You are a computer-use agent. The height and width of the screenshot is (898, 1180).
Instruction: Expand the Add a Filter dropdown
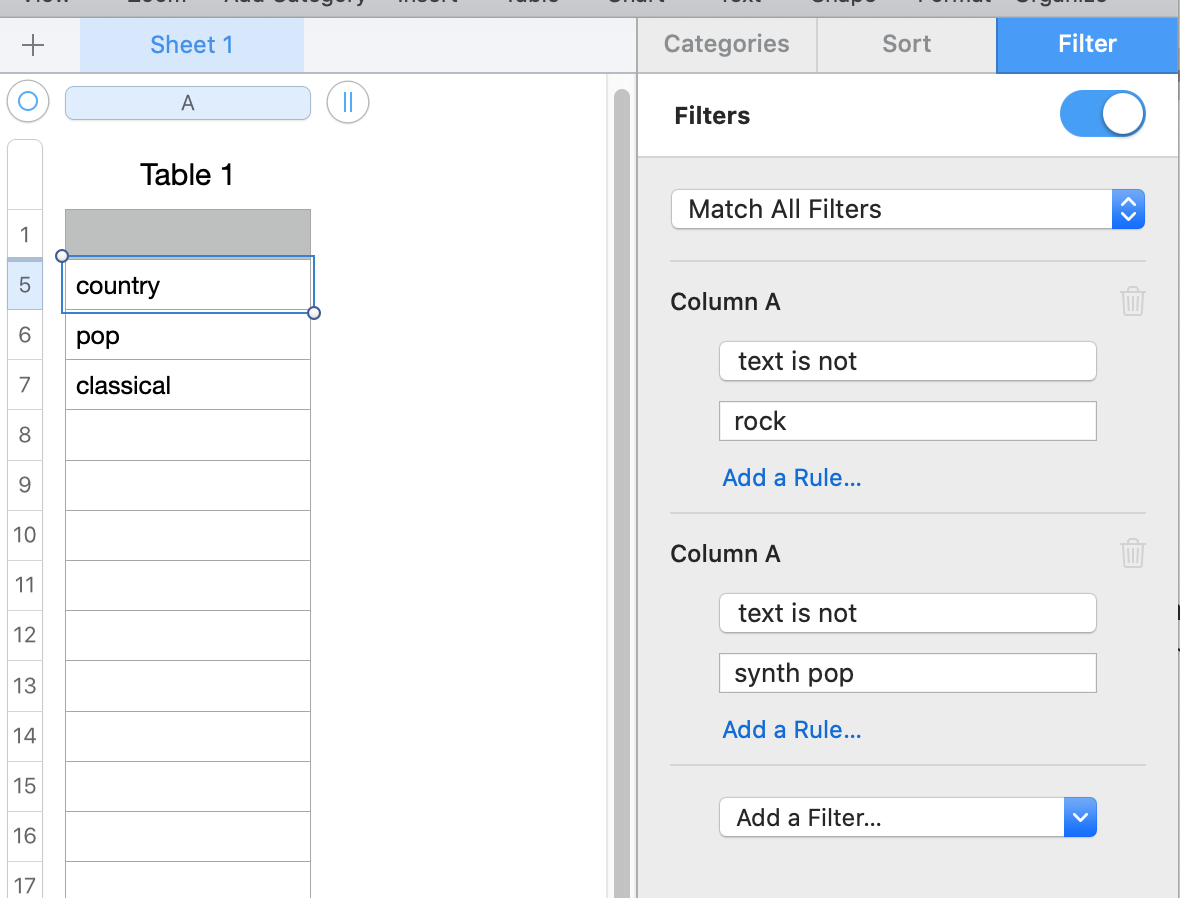coord(907,817)
